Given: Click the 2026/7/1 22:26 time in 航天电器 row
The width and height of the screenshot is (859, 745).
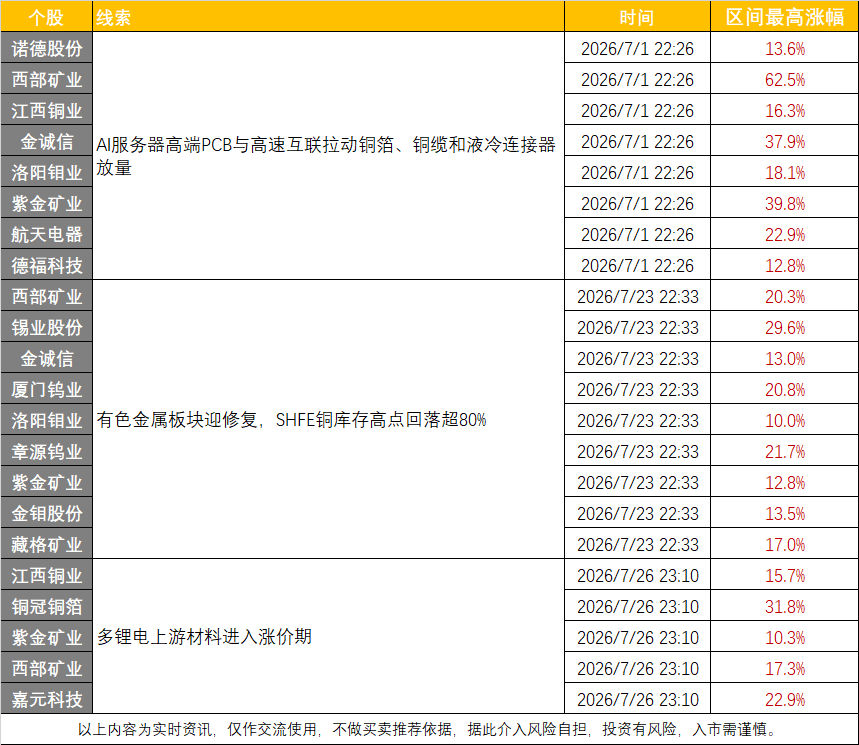Looking at the screenshot, I should [637, 235].
